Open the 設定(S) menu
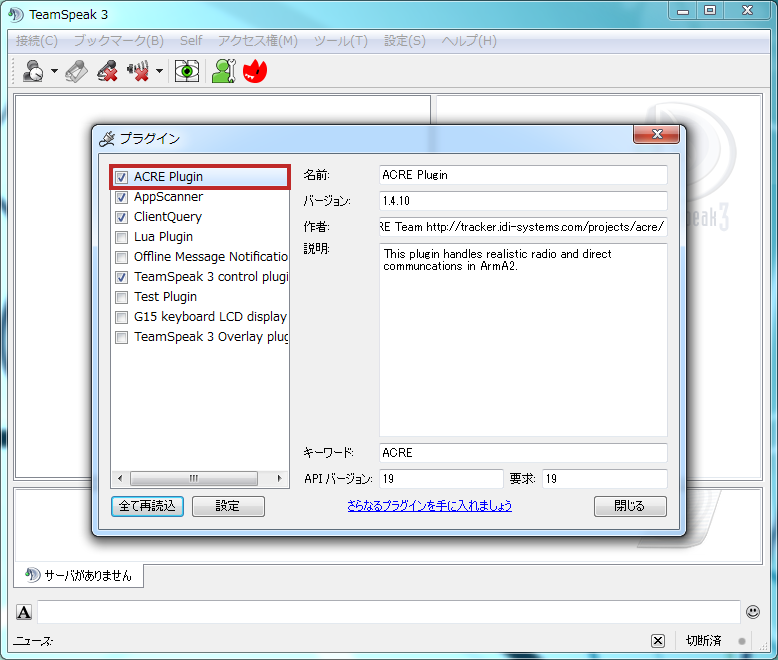778x660 pixels. 405,41
